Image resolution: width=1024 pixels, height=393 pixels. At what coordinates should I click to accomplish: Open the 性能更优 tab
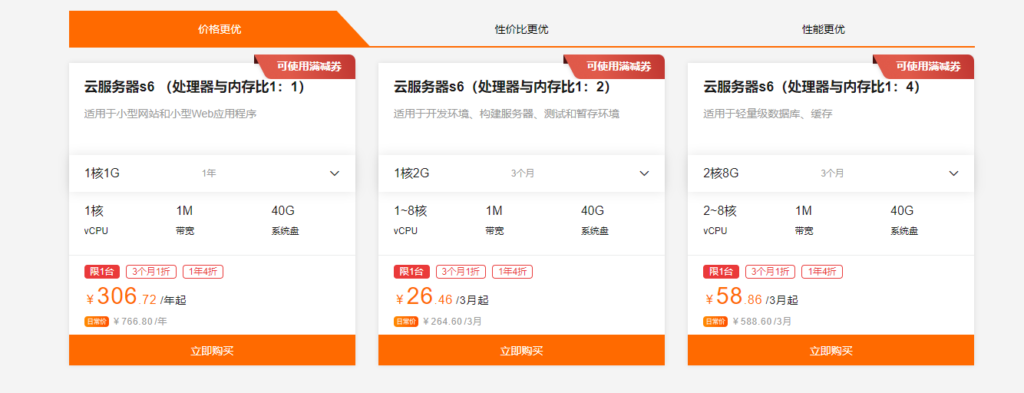824,29
